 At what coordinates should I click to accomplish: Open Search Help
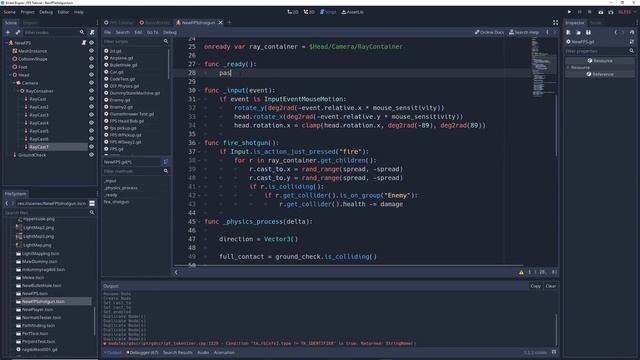coord(524,32)
